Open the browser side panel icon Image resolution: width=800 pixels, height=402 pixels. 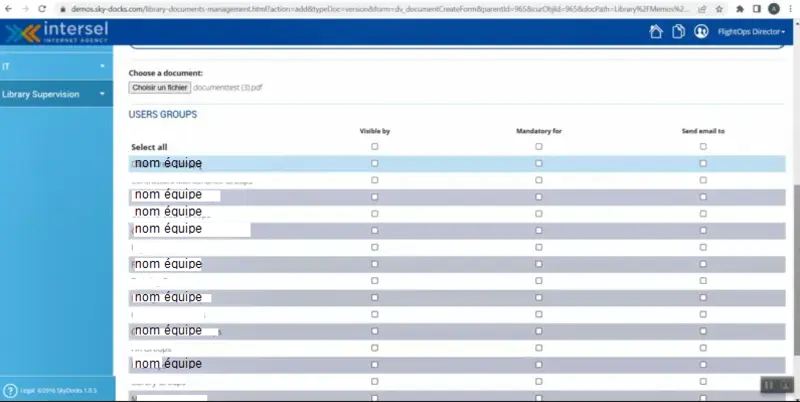pyautogui.click(x=757, y=9)
